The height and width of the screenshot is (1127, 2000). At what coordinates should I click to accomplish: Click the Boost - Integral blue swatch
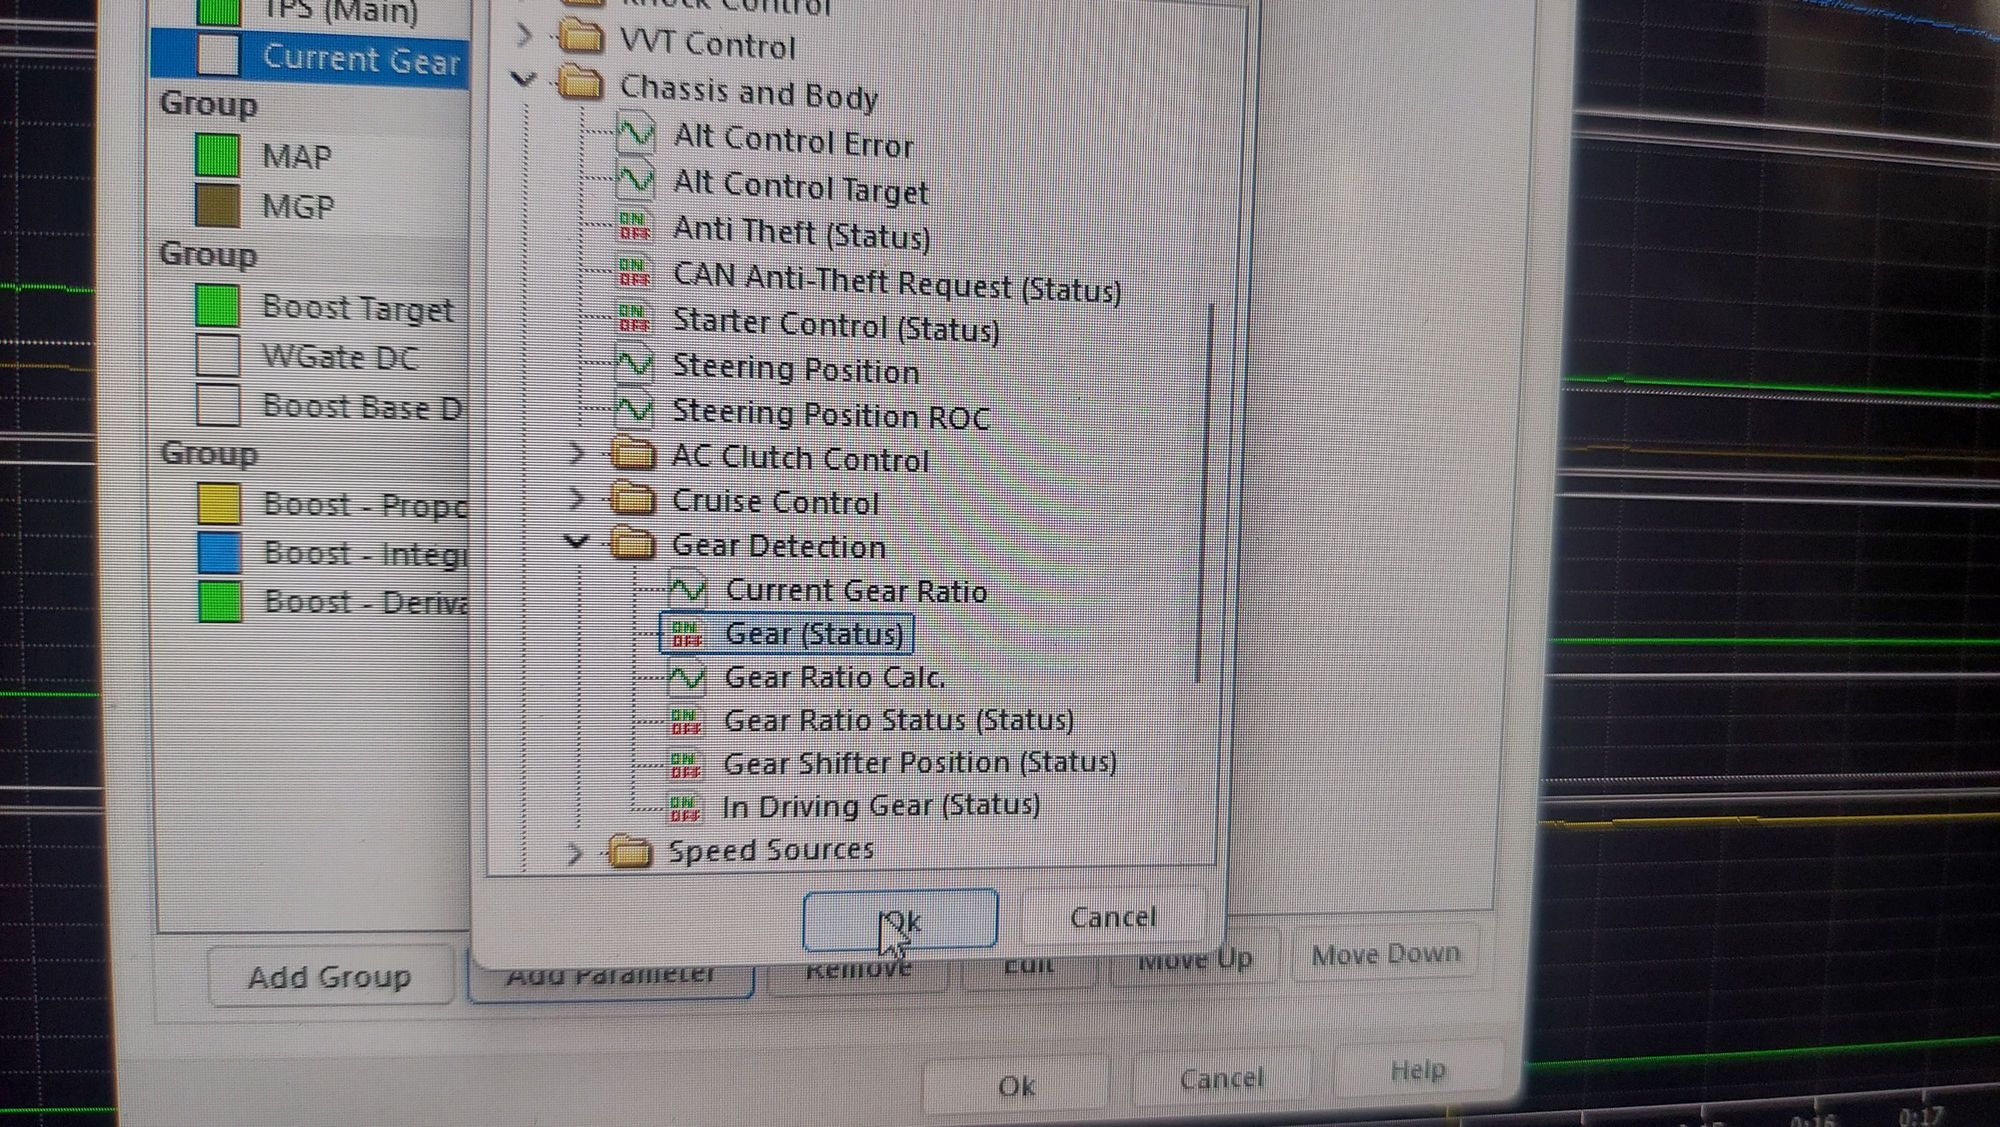(x=219, y=552)
